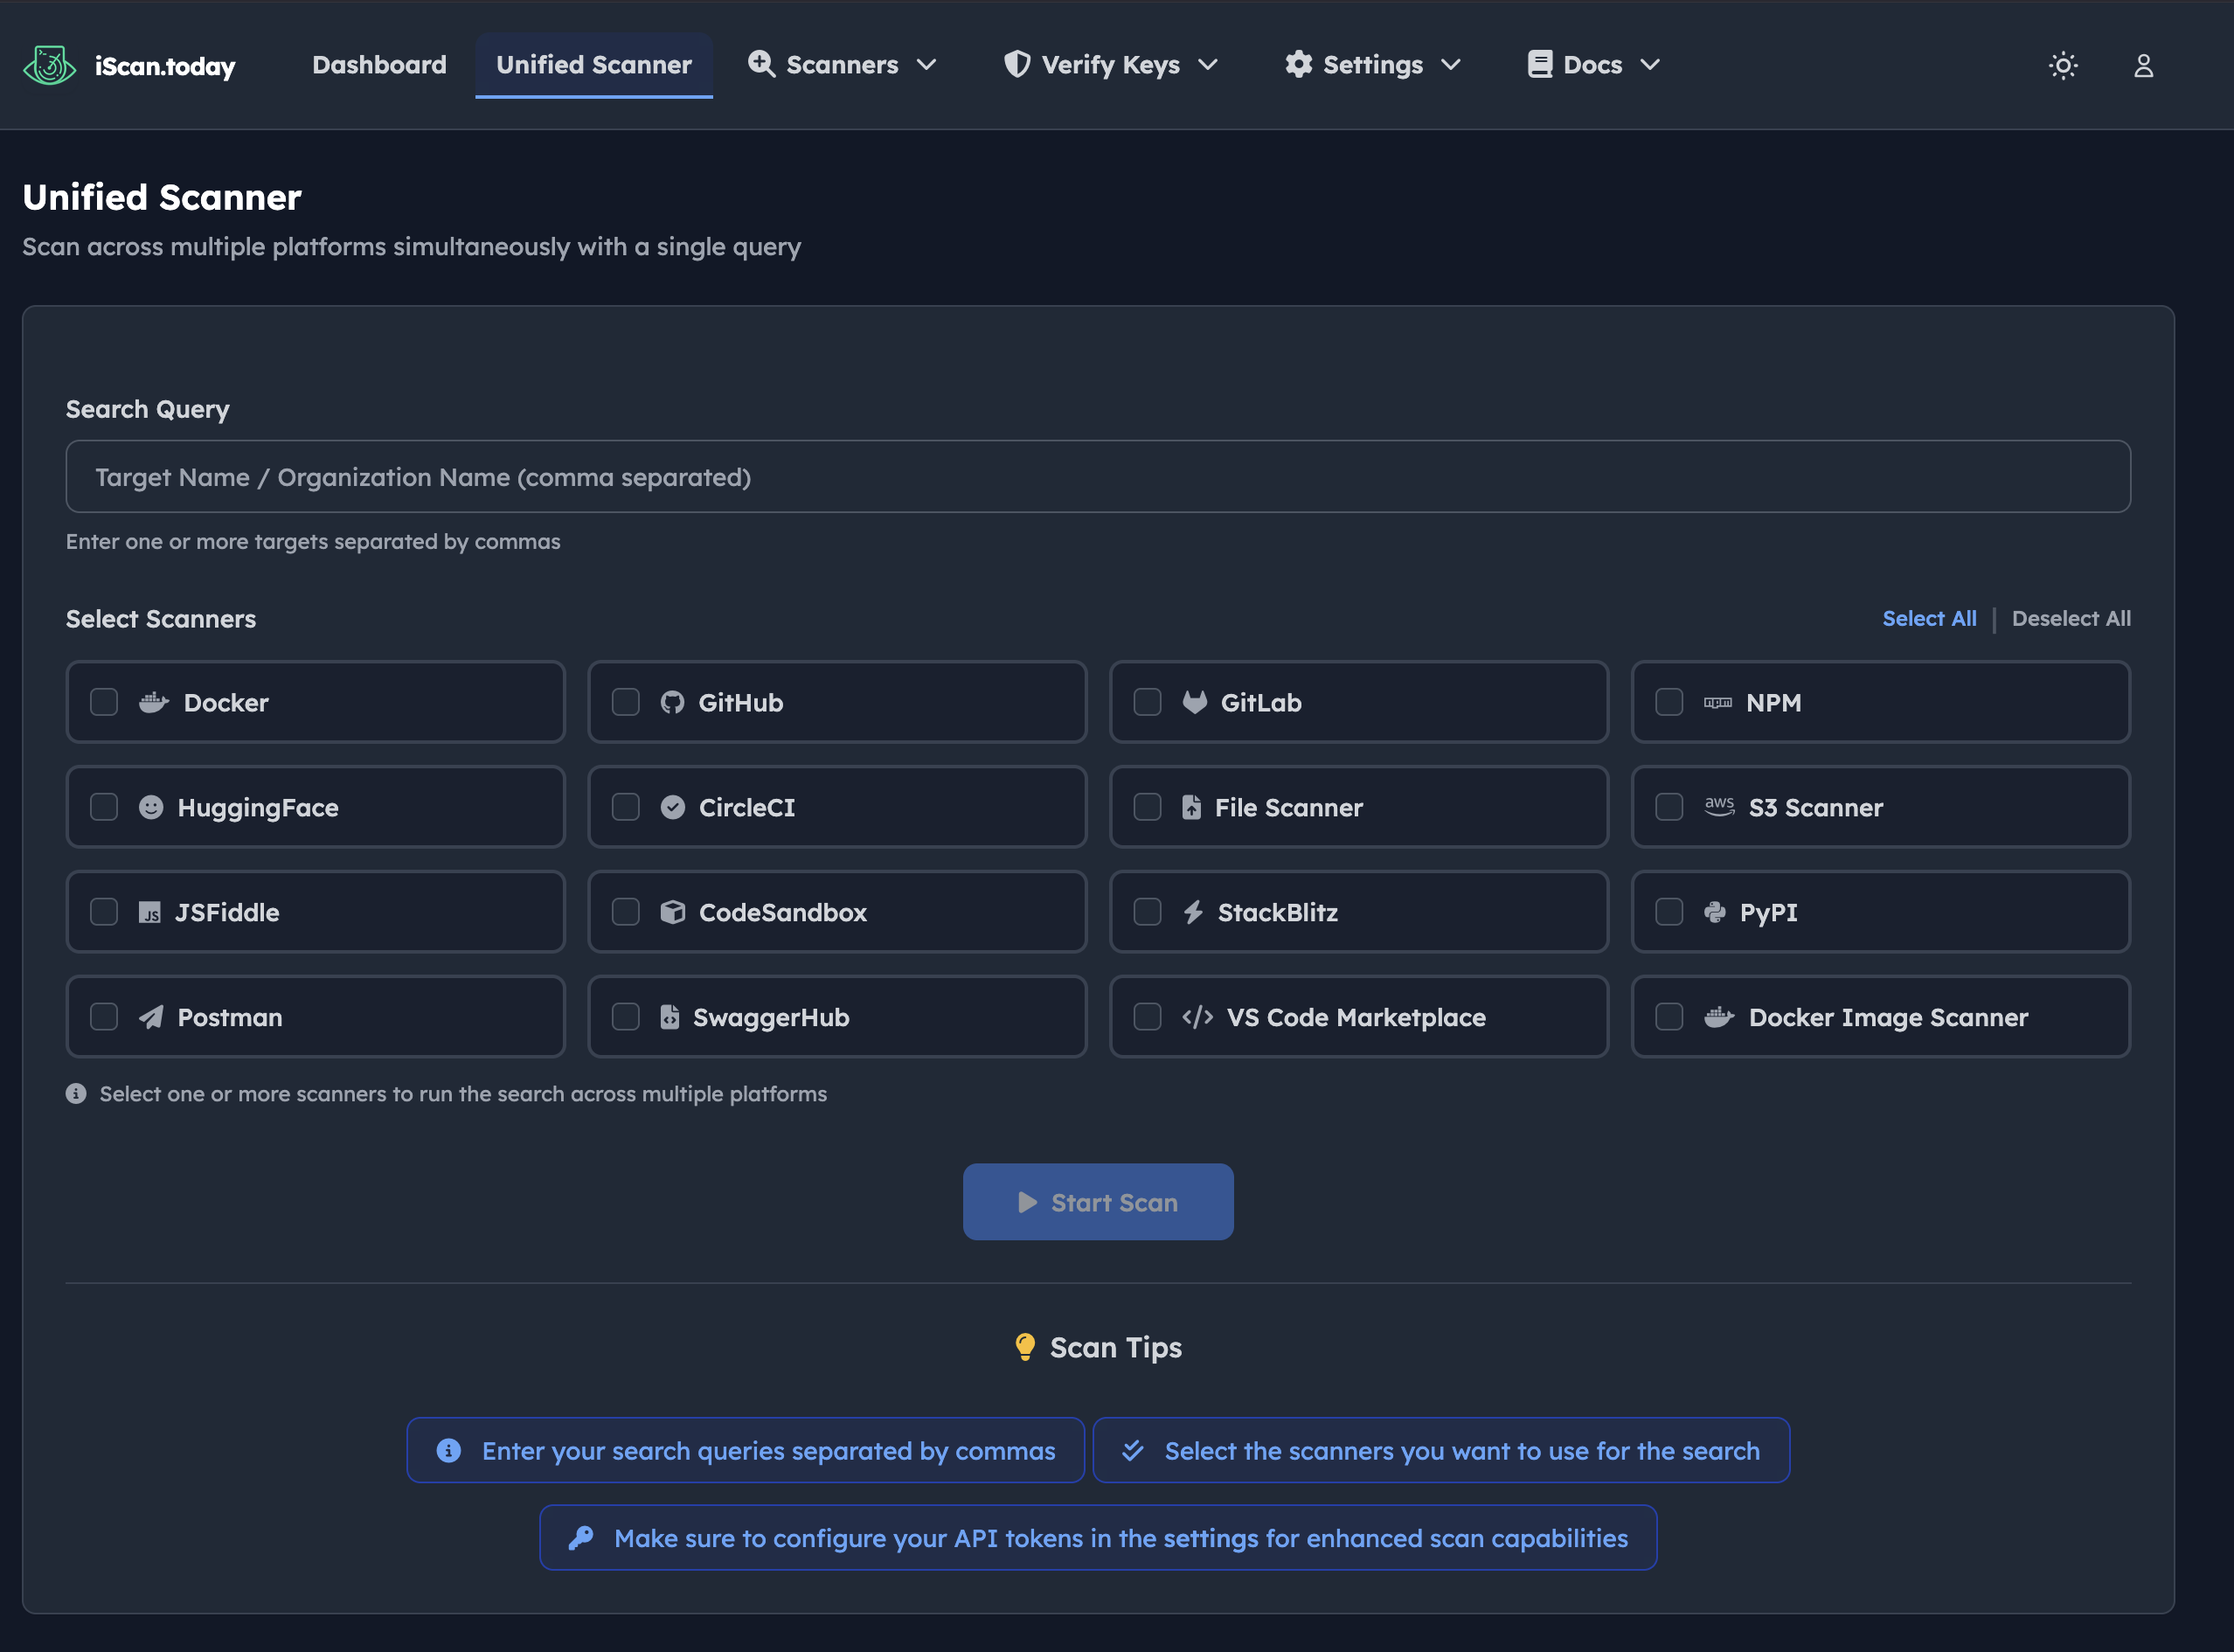Click Select All scanners link
The image size is (2234, 1652).
[1929, 618]
